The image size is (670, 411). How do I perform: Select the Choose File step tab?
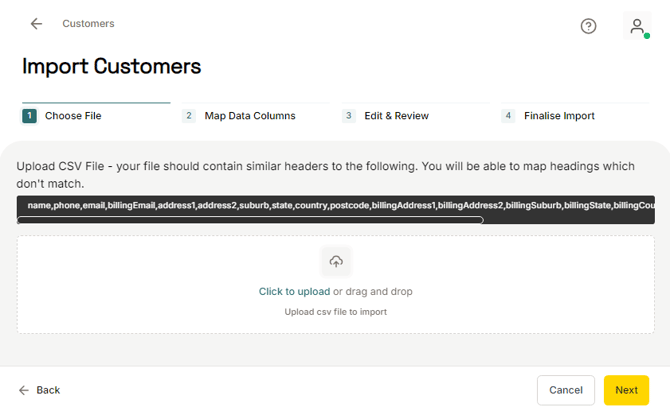point(72,116)
